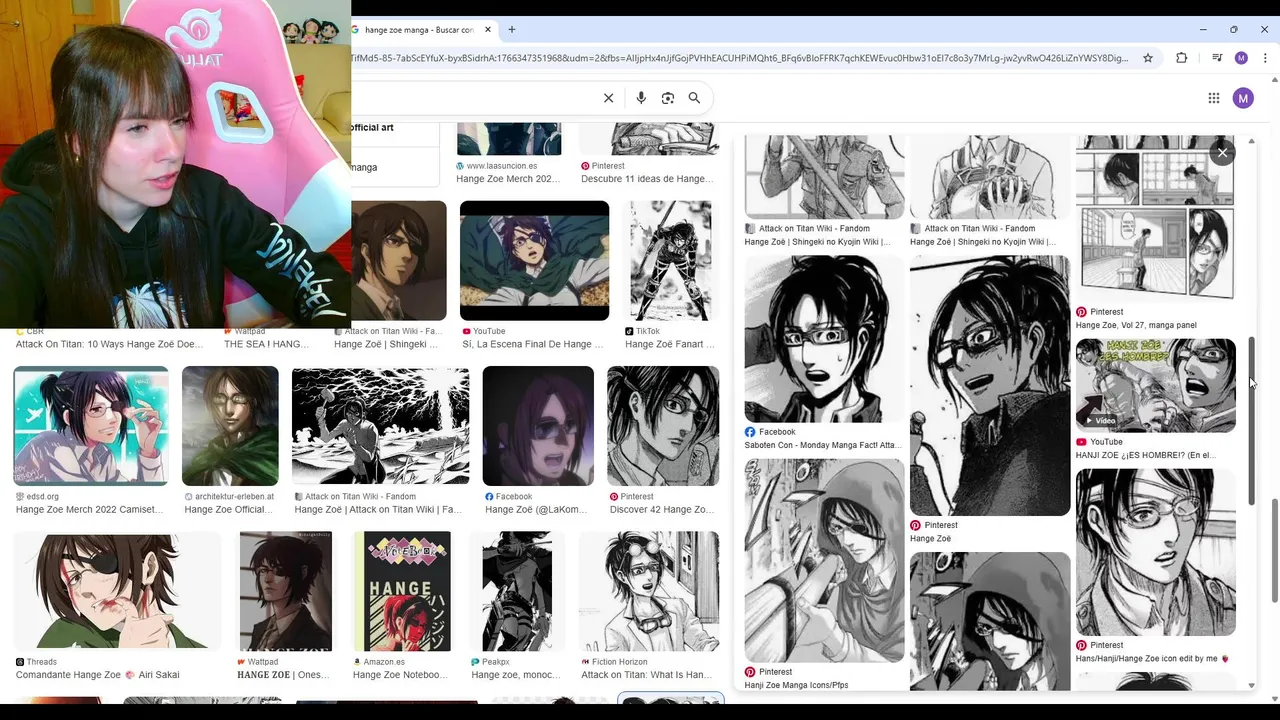Screen dimensions: 1280x720
Task: Clear the Google search box text
Action: coord(608,98)
